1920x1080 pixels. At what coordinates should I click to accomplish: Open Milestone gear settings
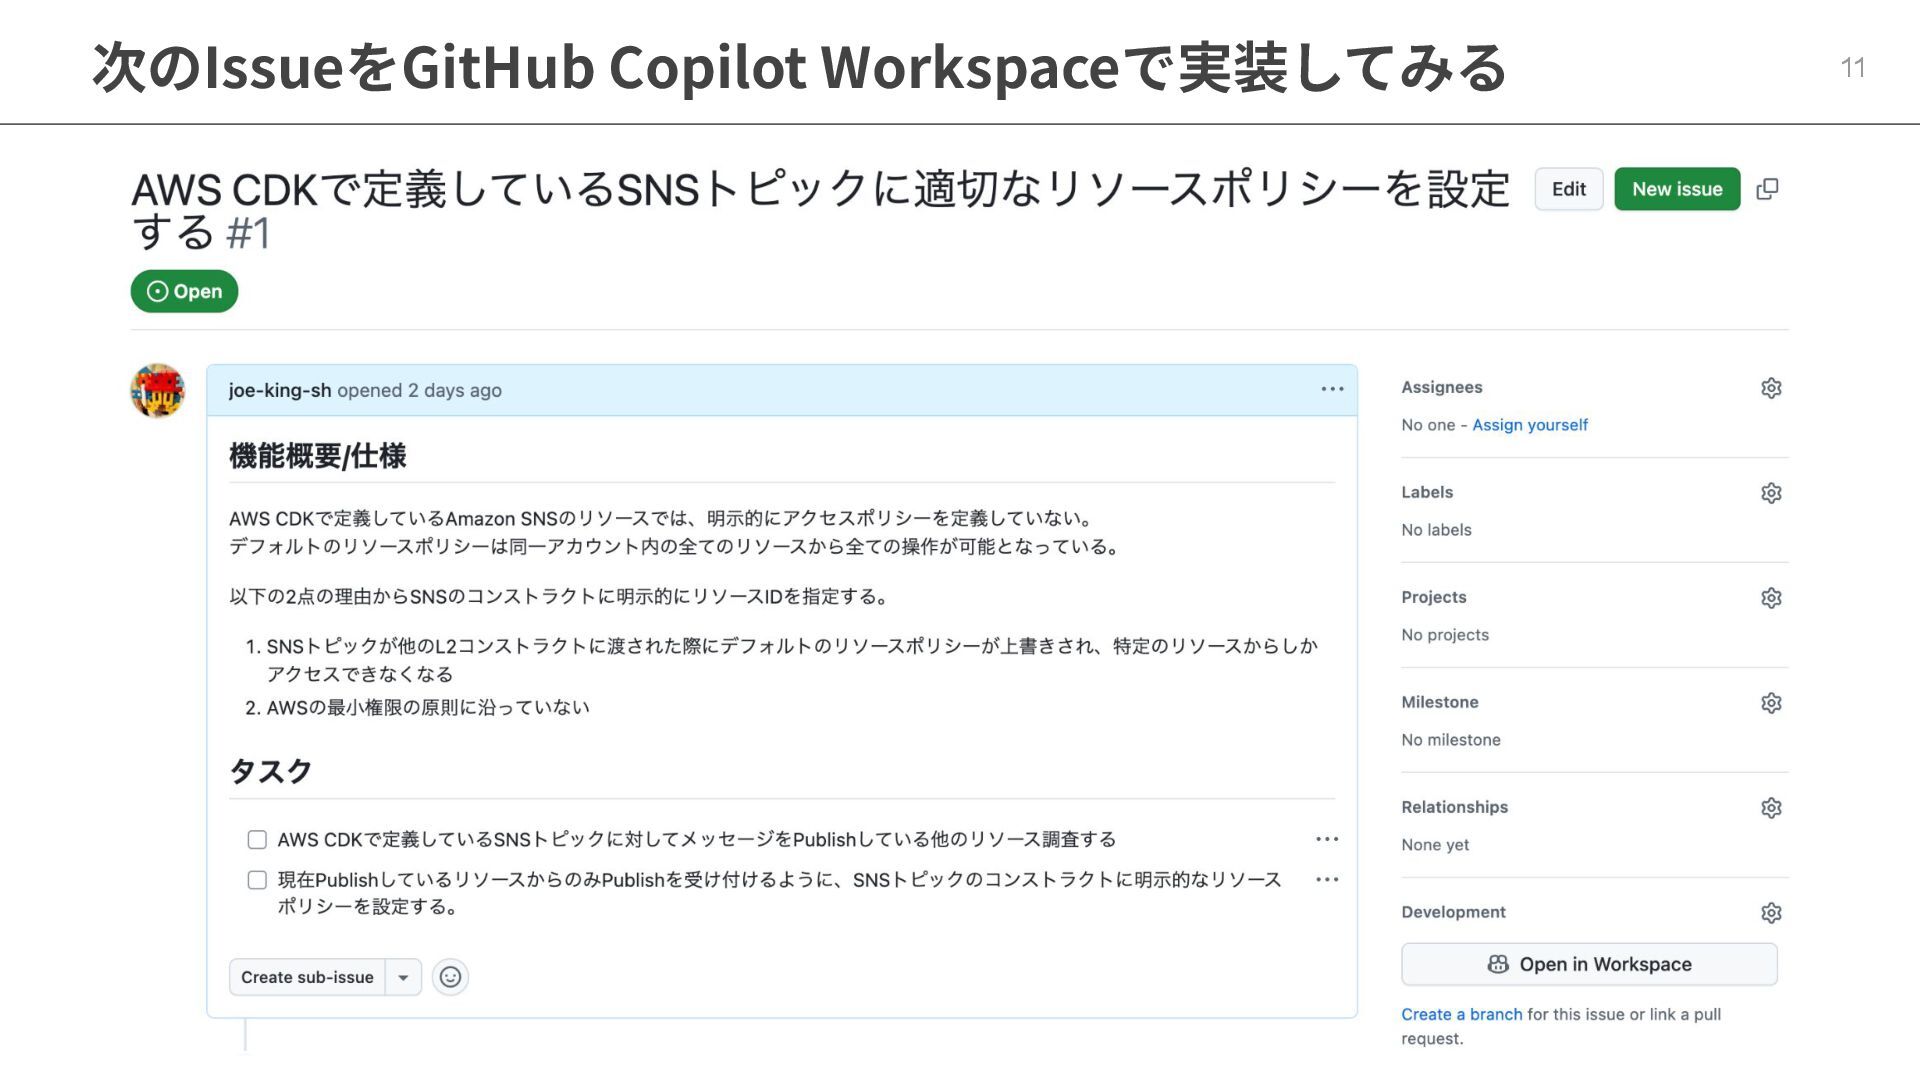point(1771,703)
